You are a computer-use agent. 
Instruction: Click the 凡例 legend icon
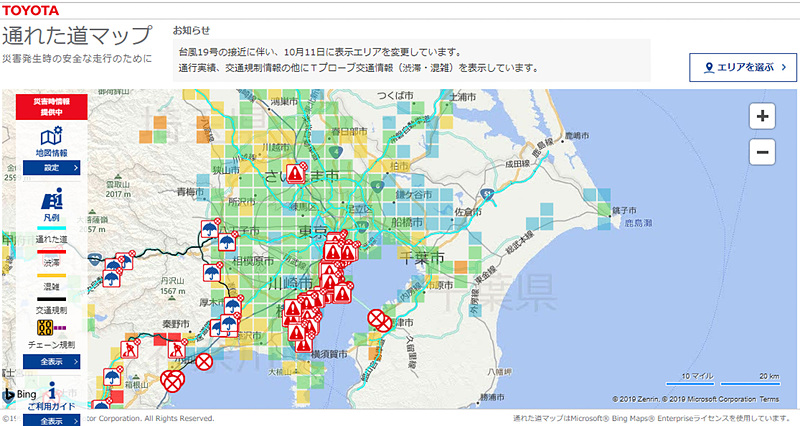52,198
